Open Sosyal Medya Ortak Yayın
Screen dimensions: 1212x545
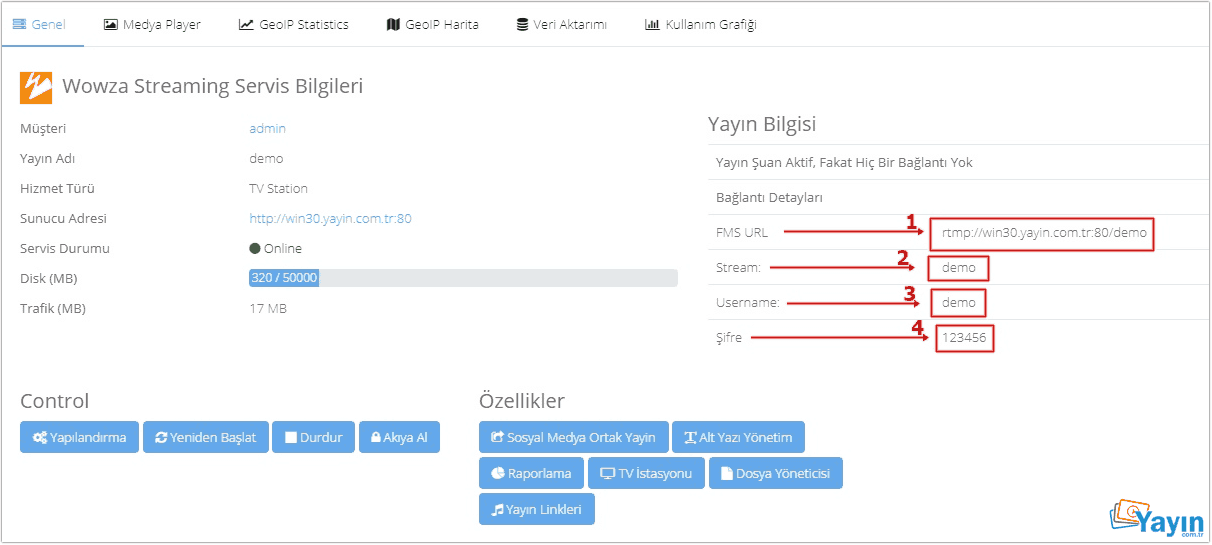click(x=574, y=437)
